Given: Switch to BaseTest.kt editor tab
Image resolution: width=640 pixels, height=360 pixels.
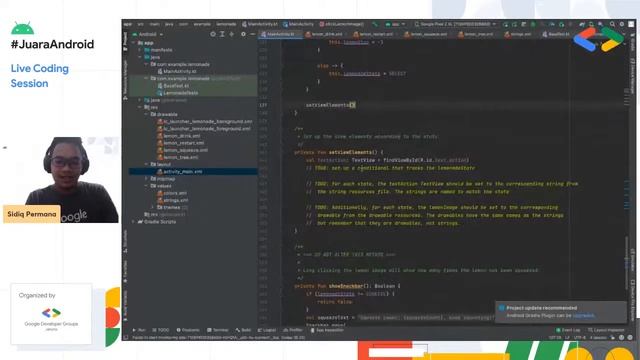Looking at the screenshot, I should [x=556, y=34].
